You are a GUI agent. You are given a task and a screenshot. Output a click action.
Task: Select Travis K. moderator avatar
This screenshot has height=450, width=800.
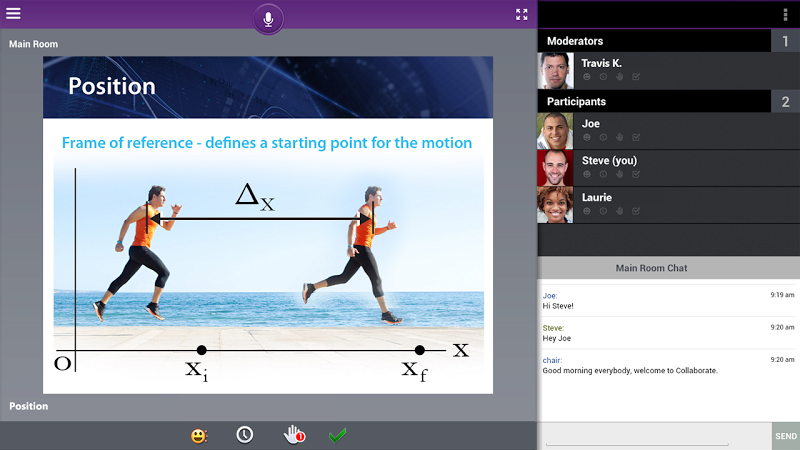click(556, 70)
